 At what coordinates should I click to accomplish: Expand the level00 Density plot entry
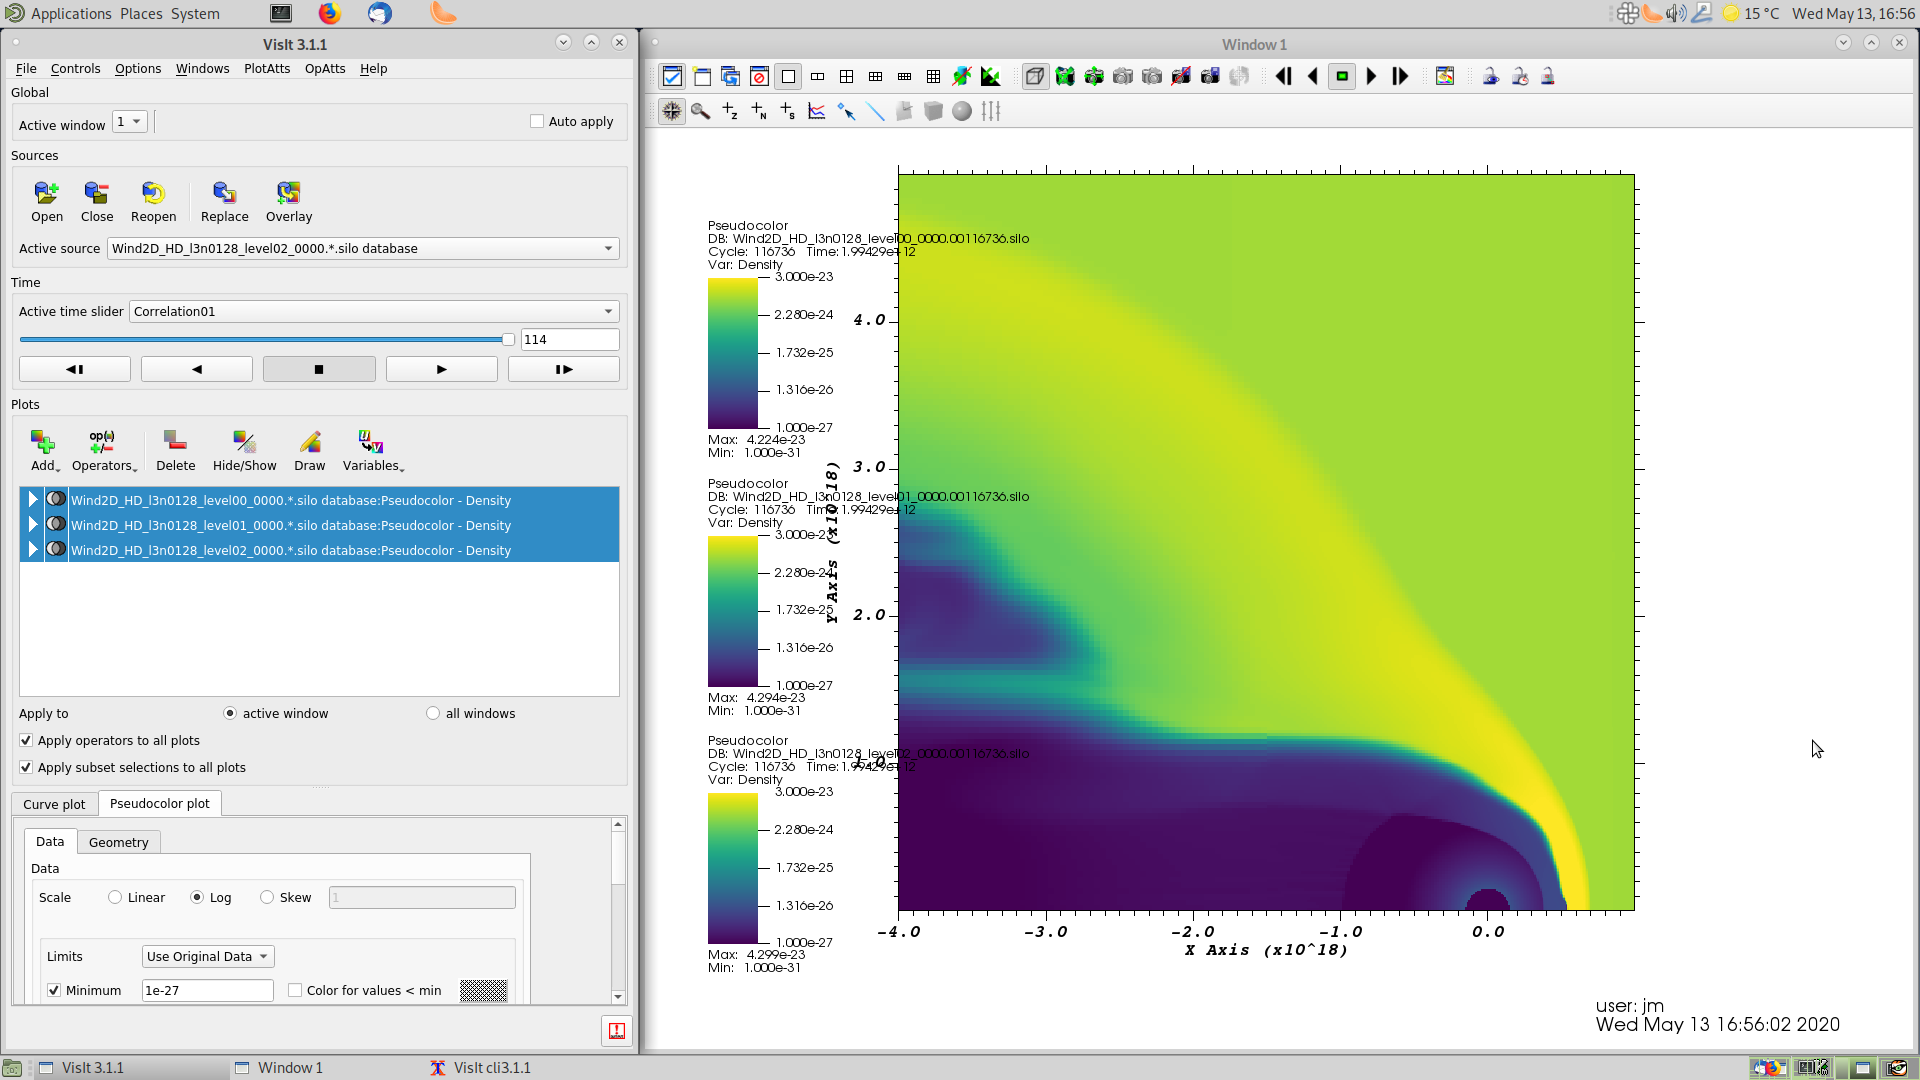point(33,499)
